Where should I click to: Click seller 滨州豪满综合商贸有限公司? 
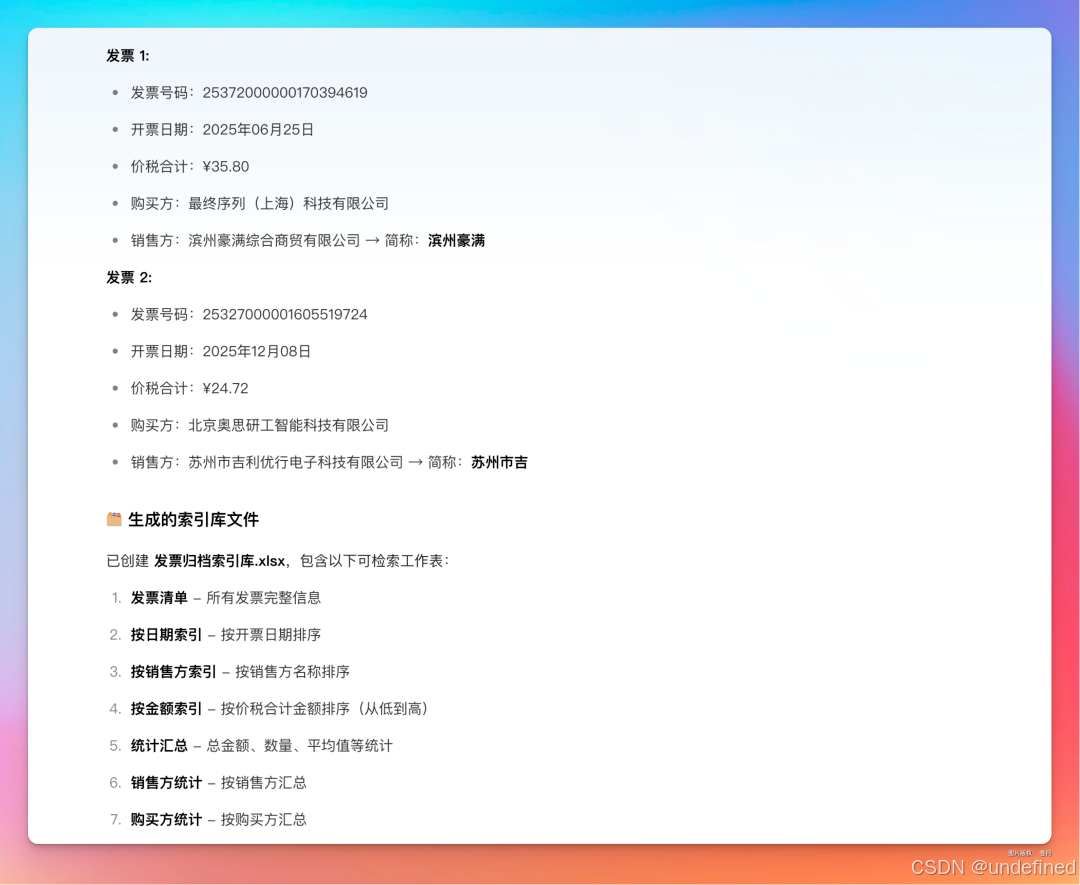pyautogui.click(x=274, y=240)
